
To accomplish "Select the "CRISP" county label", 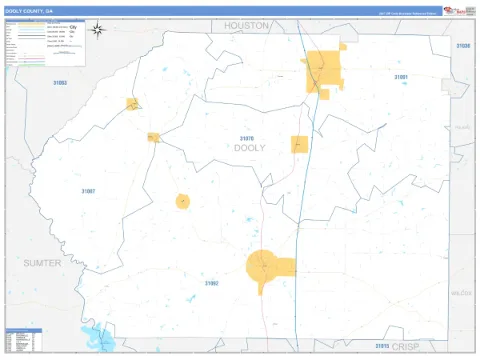I will pos(405,347).
